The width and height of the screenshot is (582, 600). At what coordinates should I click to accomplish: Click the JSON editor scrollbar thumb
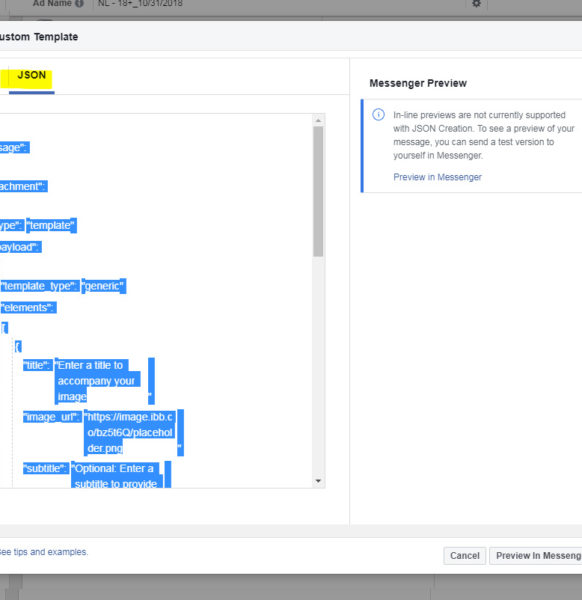tap(318, 191)
